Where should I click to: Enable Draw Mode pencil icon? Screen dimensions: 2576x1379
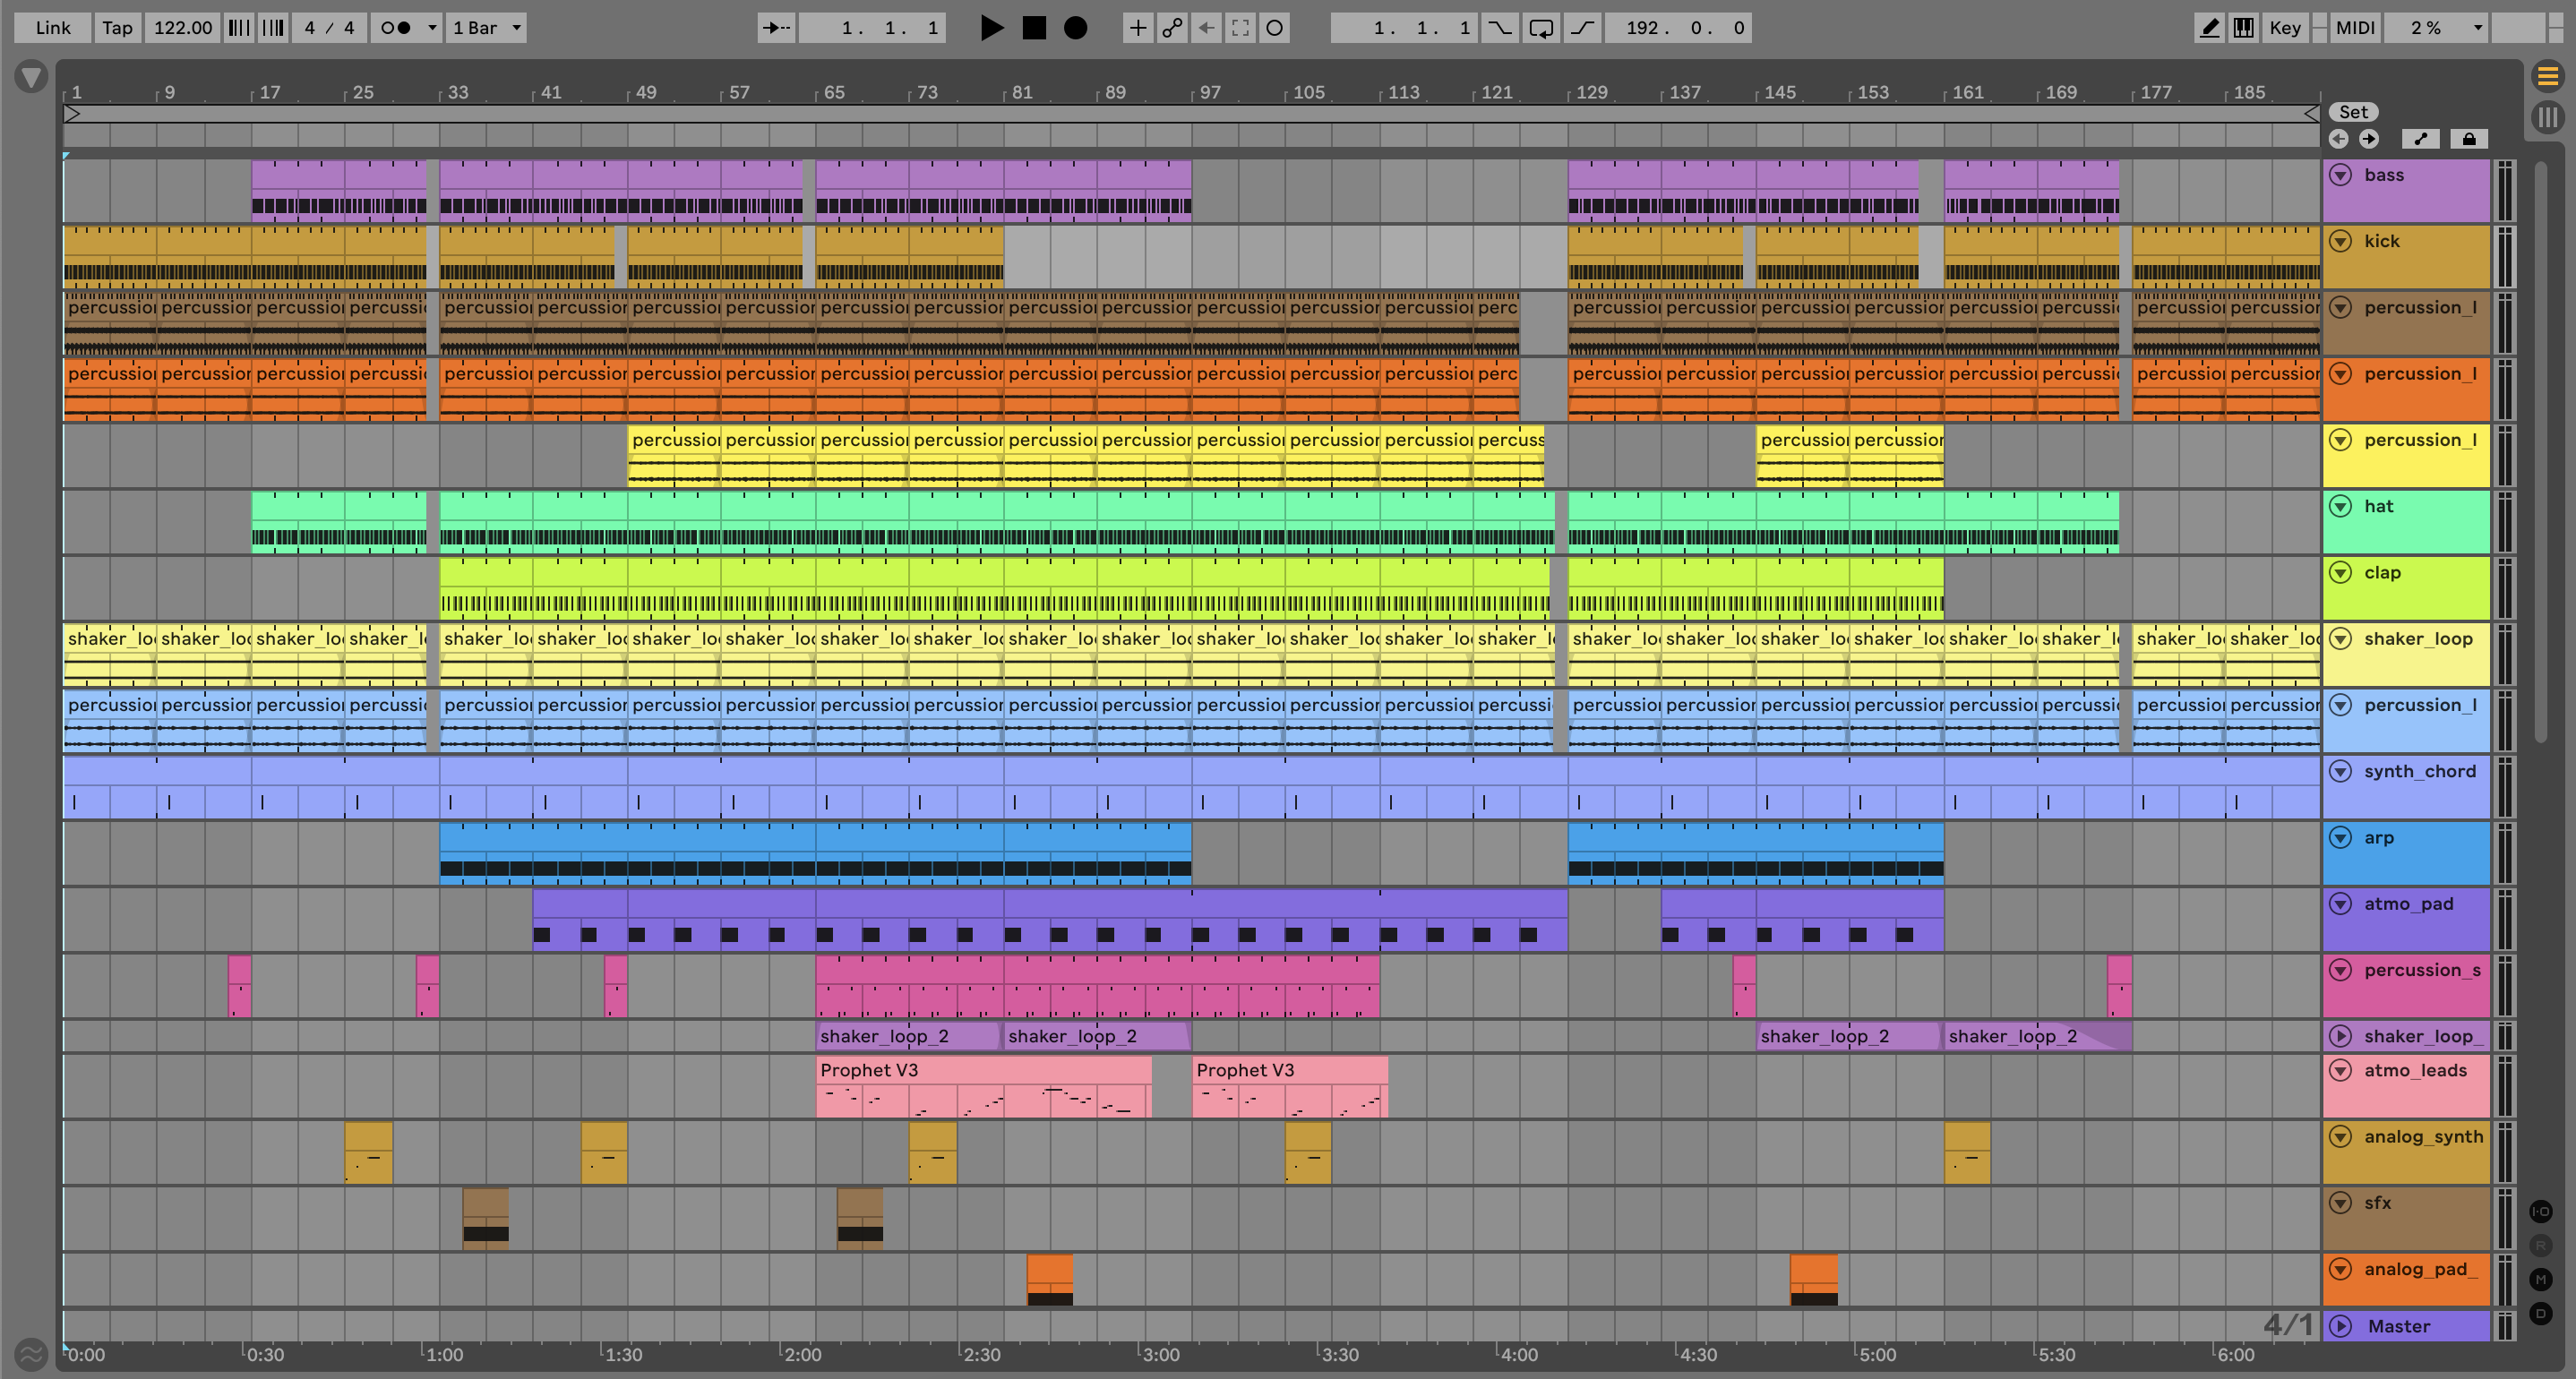2210,28
